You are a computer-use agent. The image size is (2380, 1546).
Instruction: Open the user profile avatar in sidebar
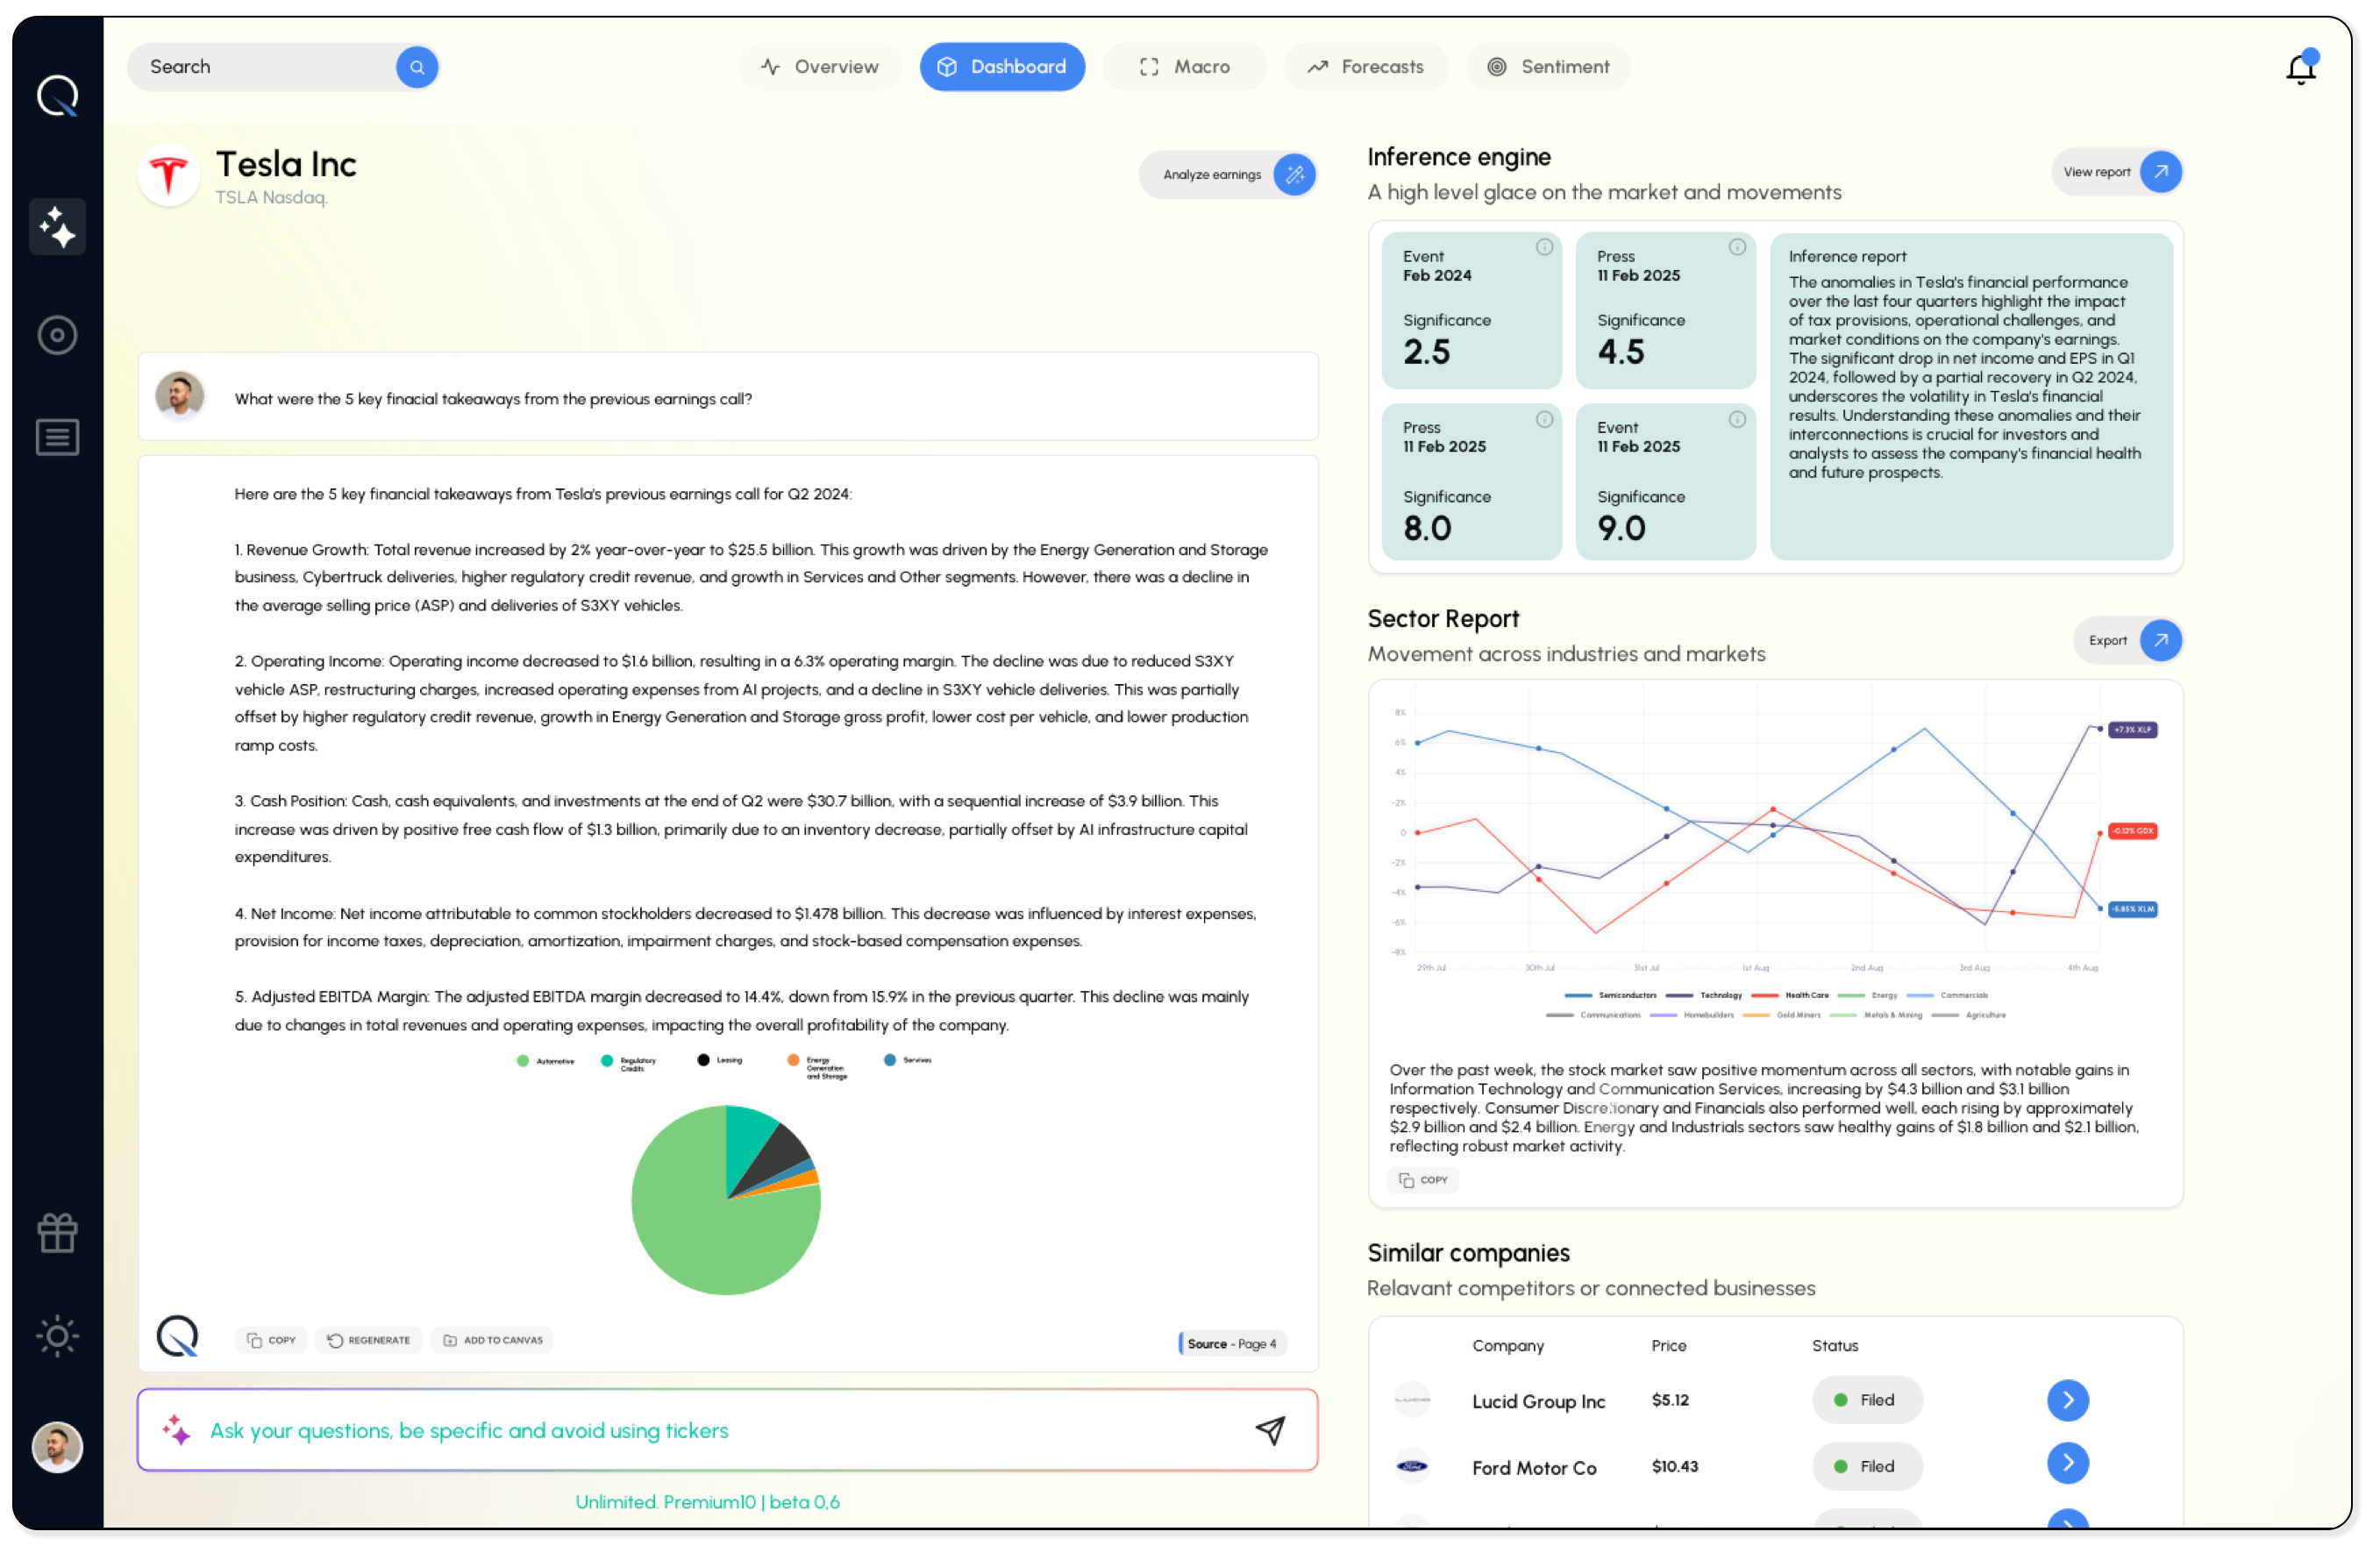57,1448
